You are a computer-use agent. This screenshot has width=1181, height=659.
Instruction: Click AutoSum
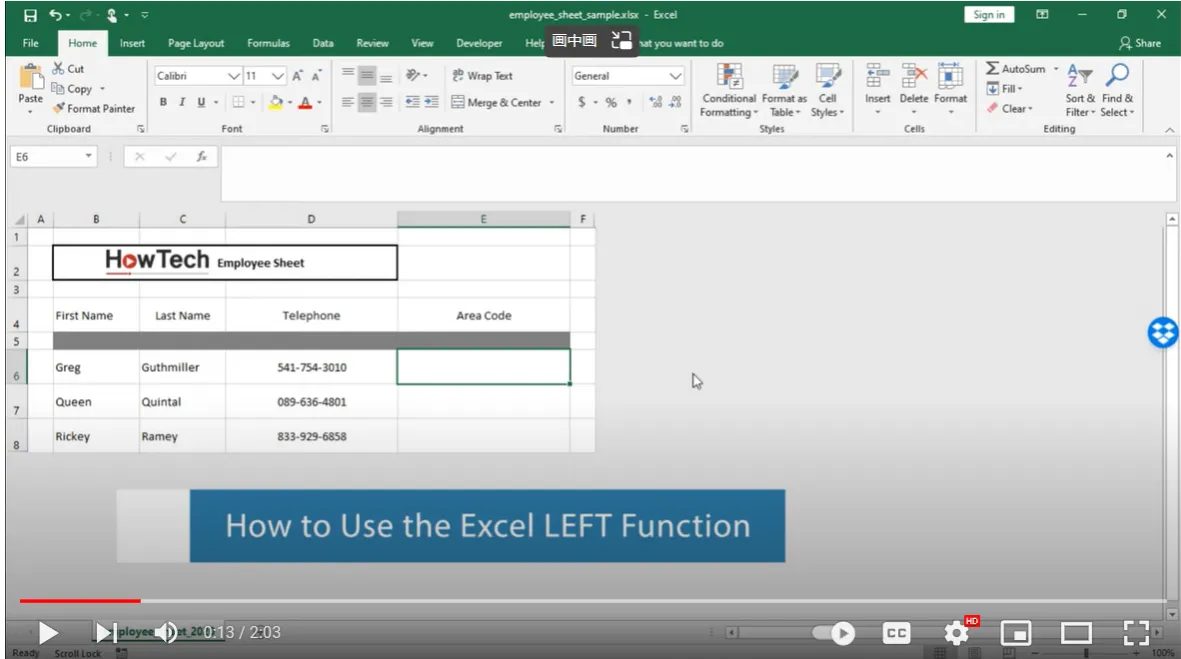pos(1015,69)
